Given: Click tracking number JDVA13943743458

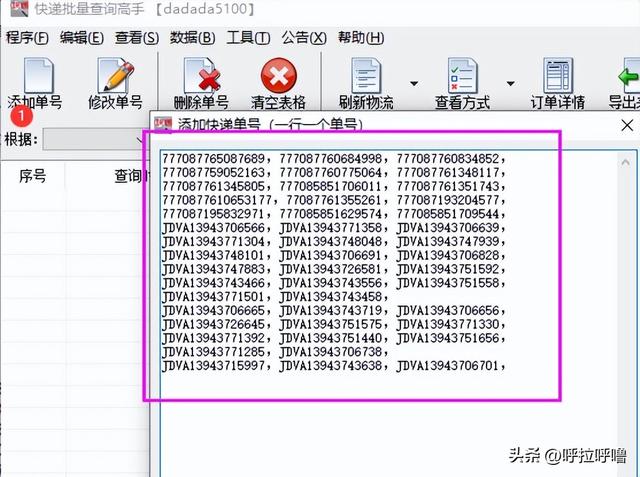Looking at the screenshot, I should pyautogui.click(x=331, y=297).
